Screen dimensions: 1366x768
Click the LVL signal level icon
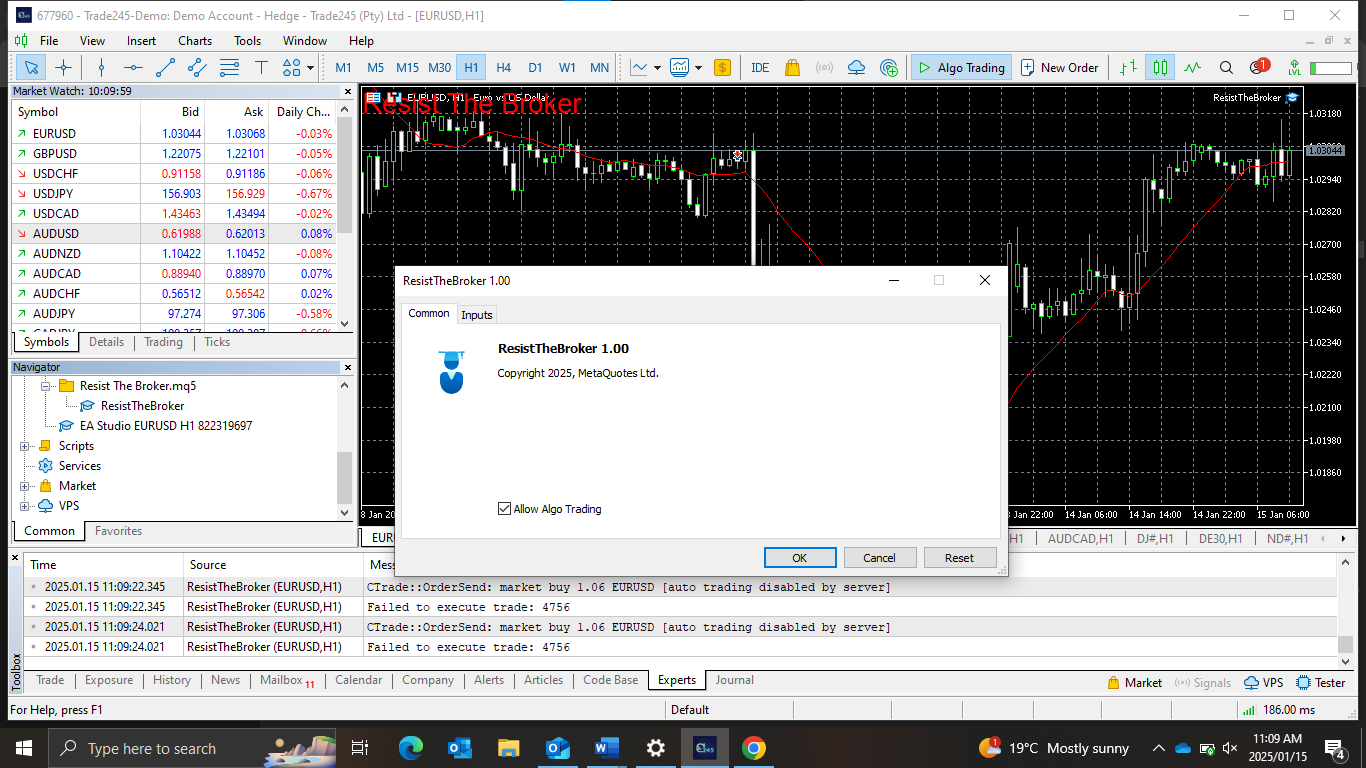1294,68
